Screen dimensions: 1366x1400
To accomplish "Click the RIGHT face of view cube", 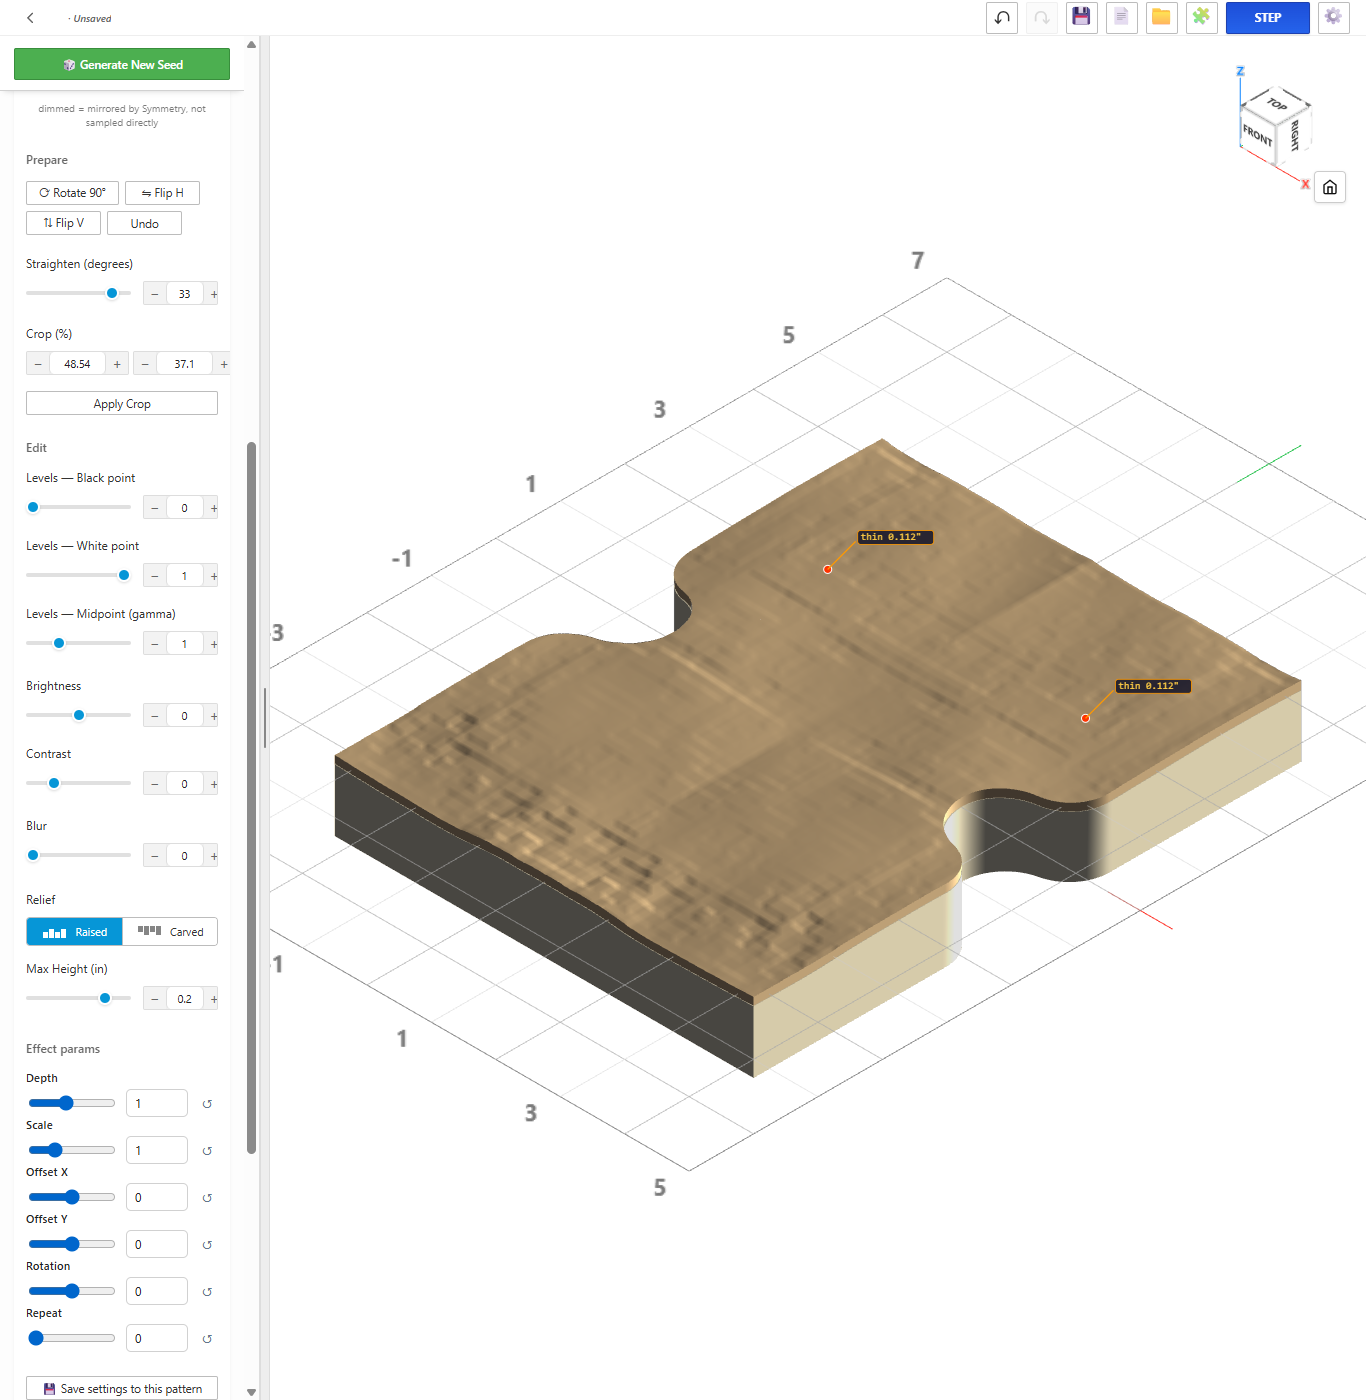I will 1294,135.
